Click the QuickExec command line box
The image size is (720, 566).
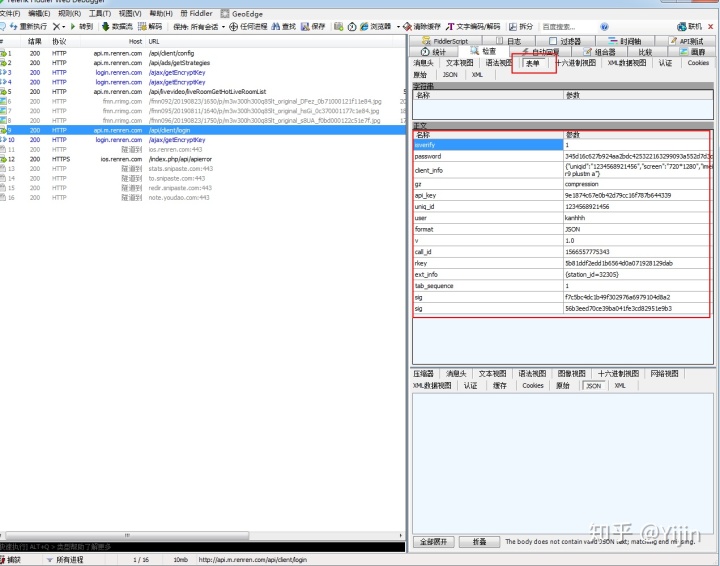pos(202,547)
